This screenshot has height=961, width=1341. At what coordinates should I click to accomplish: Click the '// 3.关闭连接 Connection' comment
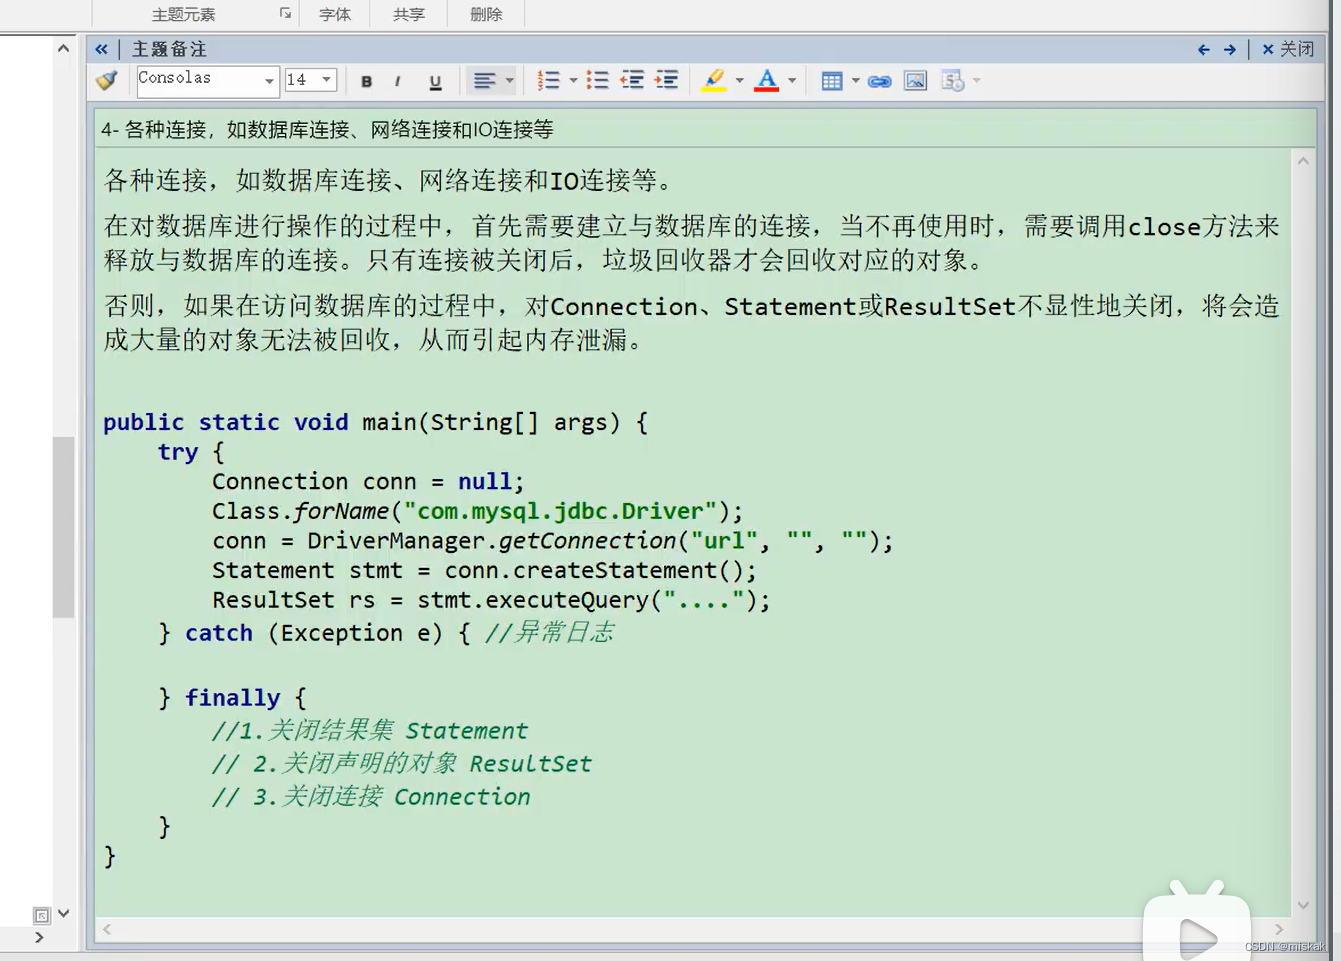[x=371, y=797]
